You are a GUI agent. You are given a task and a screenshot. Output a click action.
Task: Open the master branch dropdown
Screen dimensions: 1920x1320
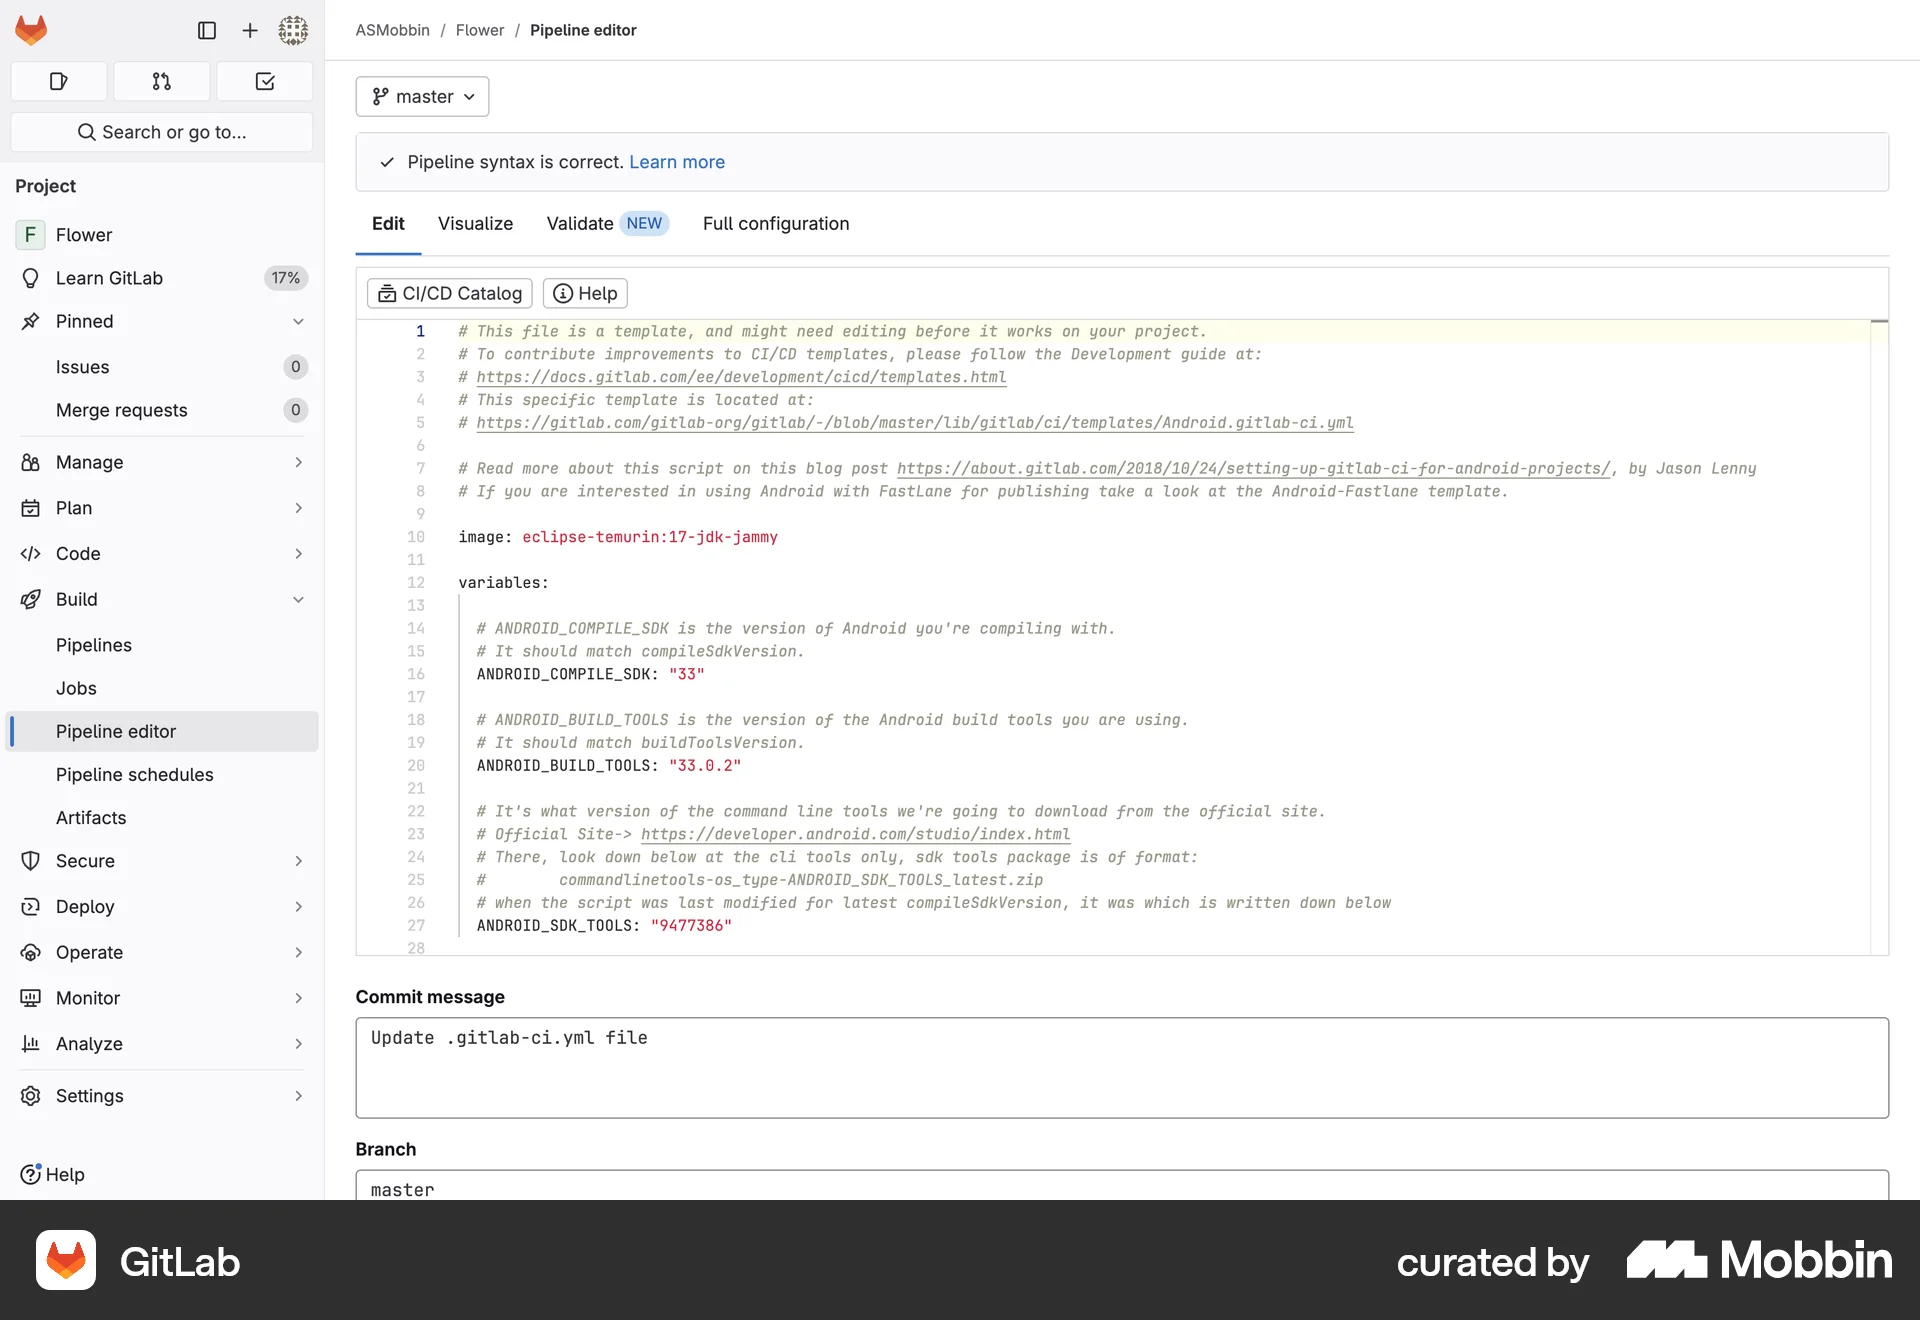421,96
